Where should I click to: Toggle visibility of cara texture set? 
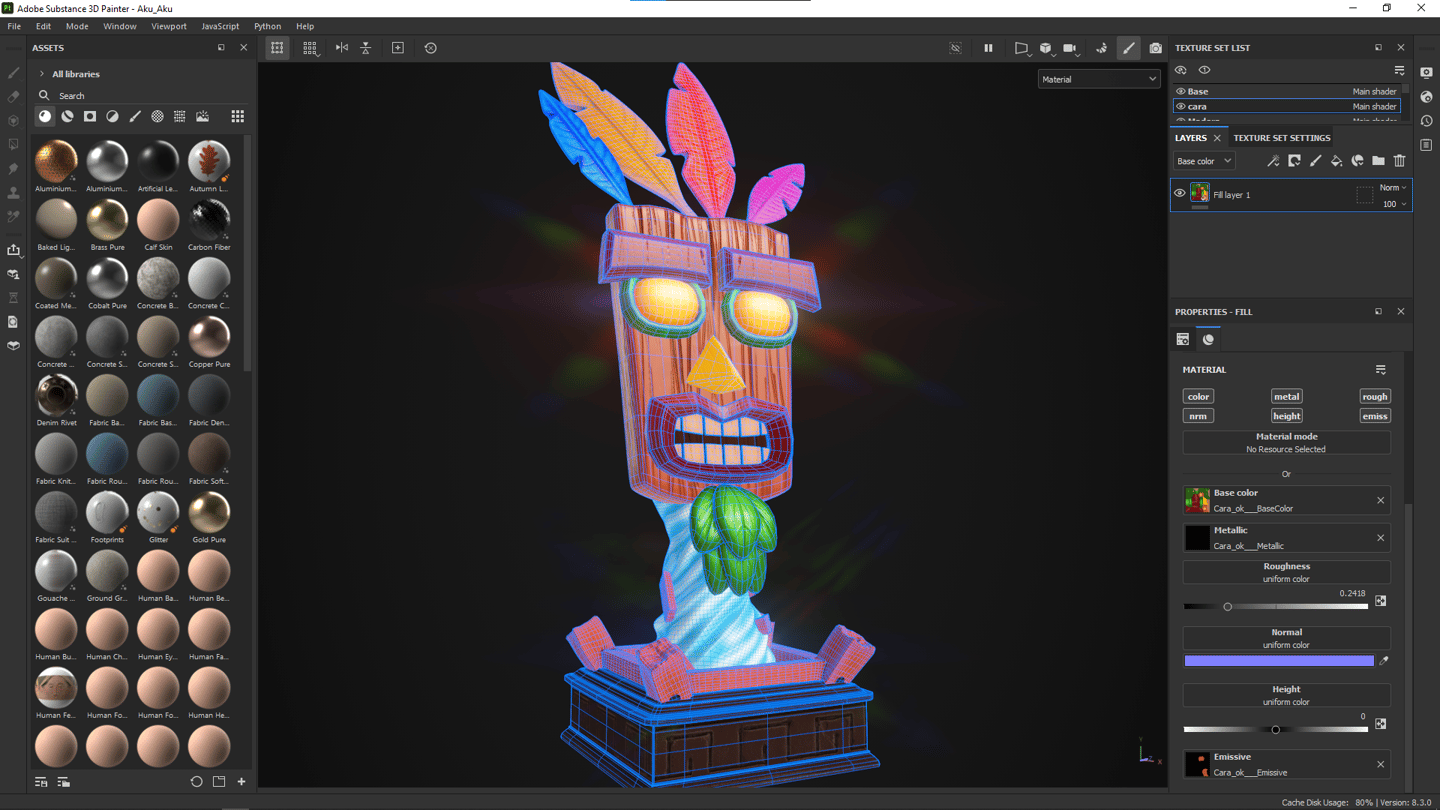pyautogui.click(x=1181, y=106)
